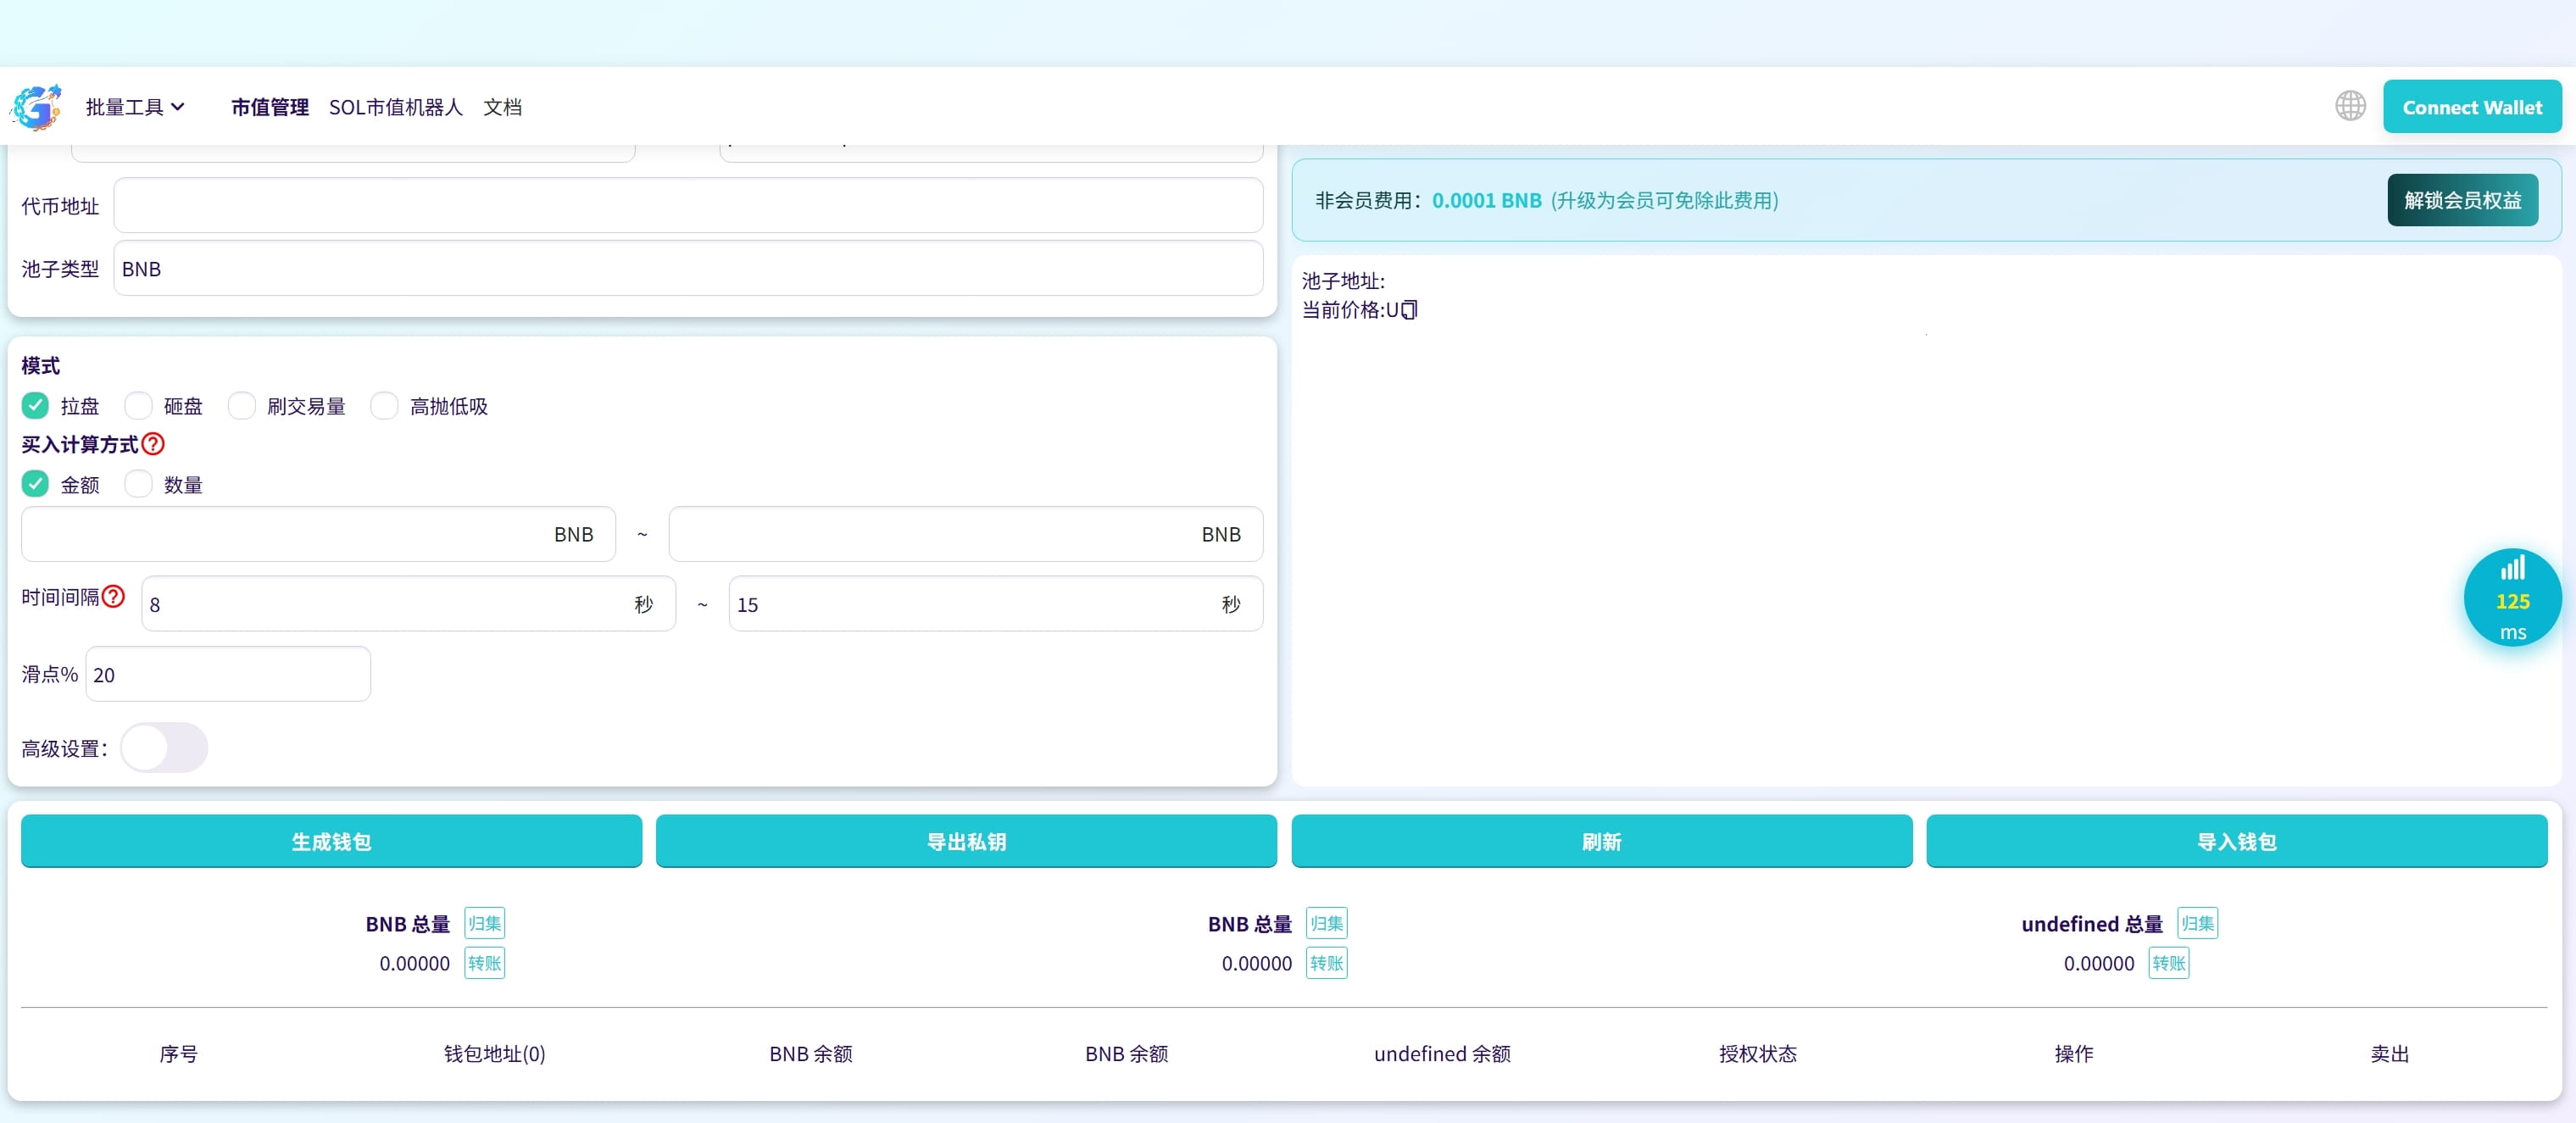Click inside the 代币地址 input field

point(688,205)
